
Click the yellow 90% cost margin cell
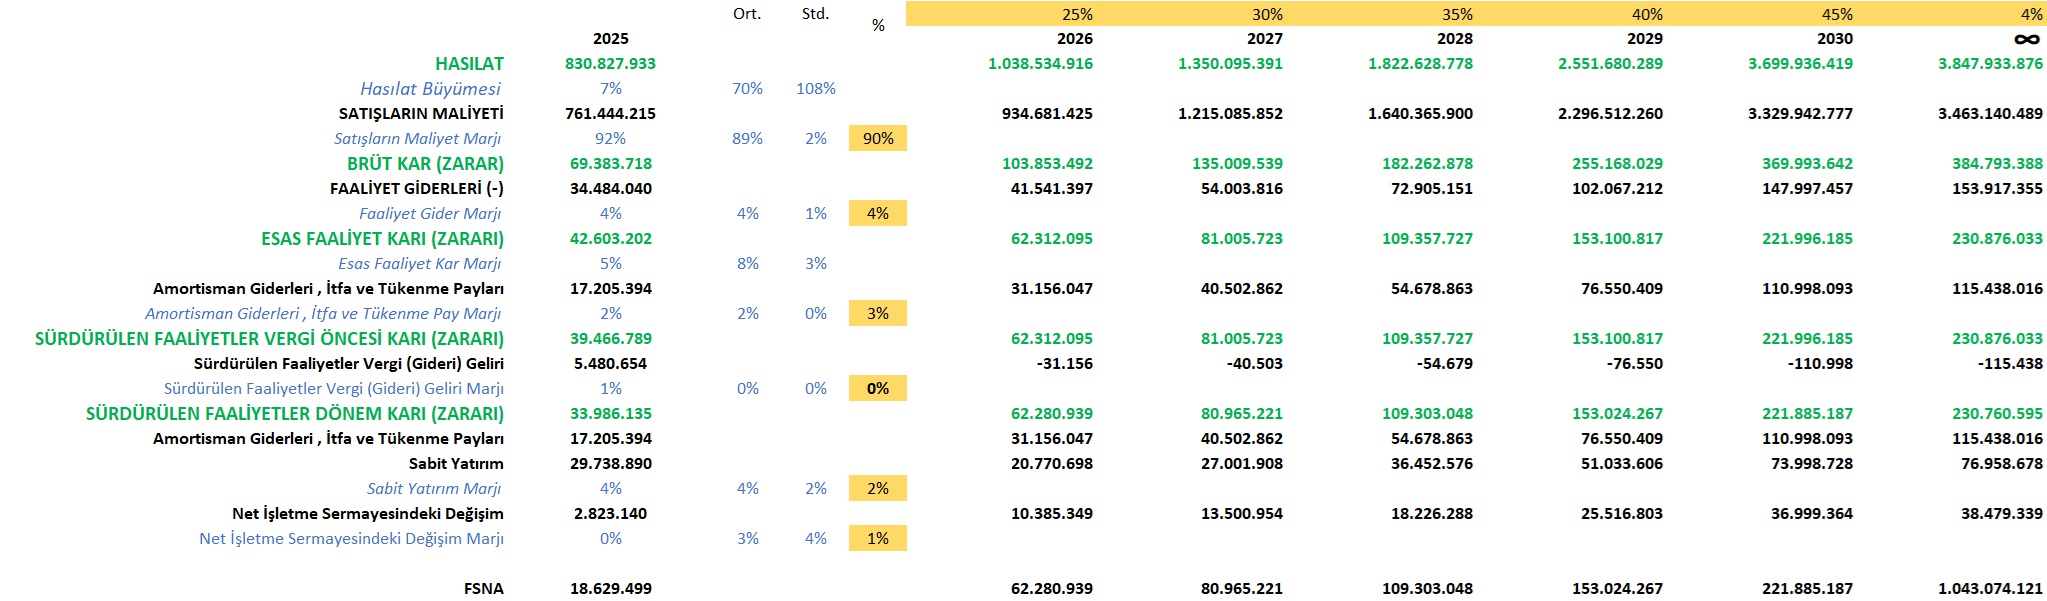coord(877,139)
